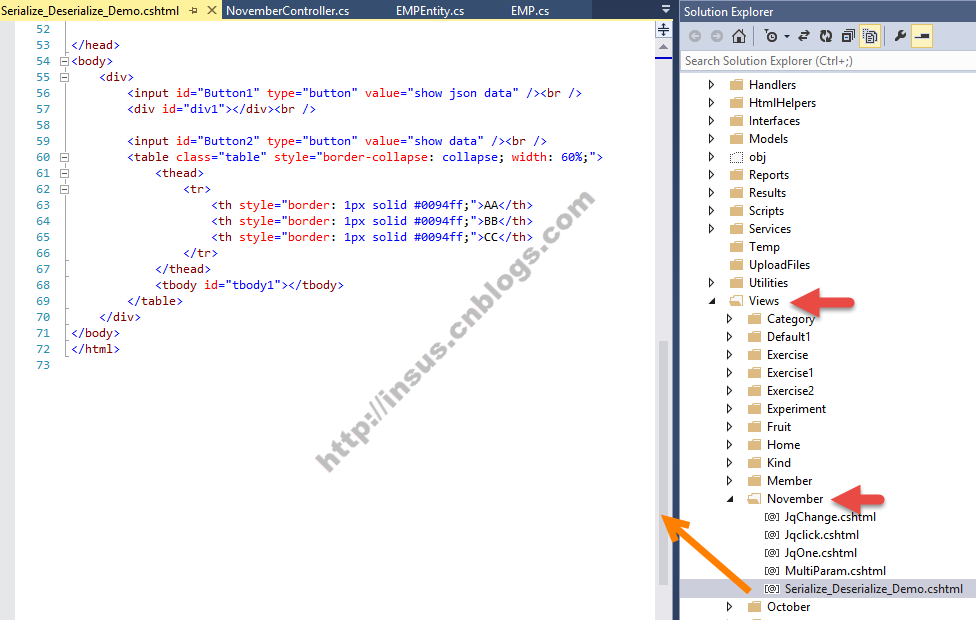976x620 pixels.
Task: Expand the Interfaces folder node
Action: tap(711, 121)
